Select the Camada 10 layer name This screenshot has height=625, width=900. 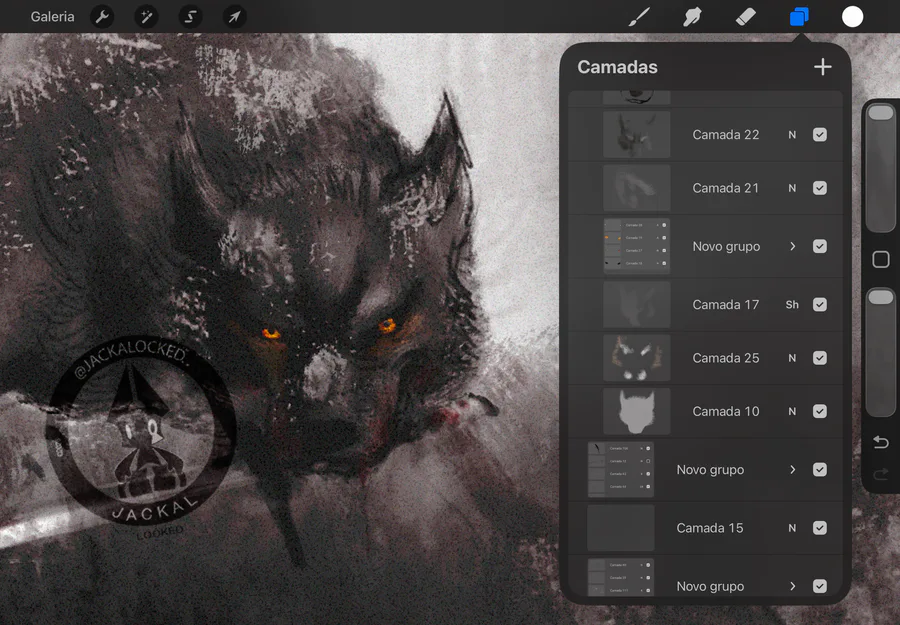(x=726, y=412)
